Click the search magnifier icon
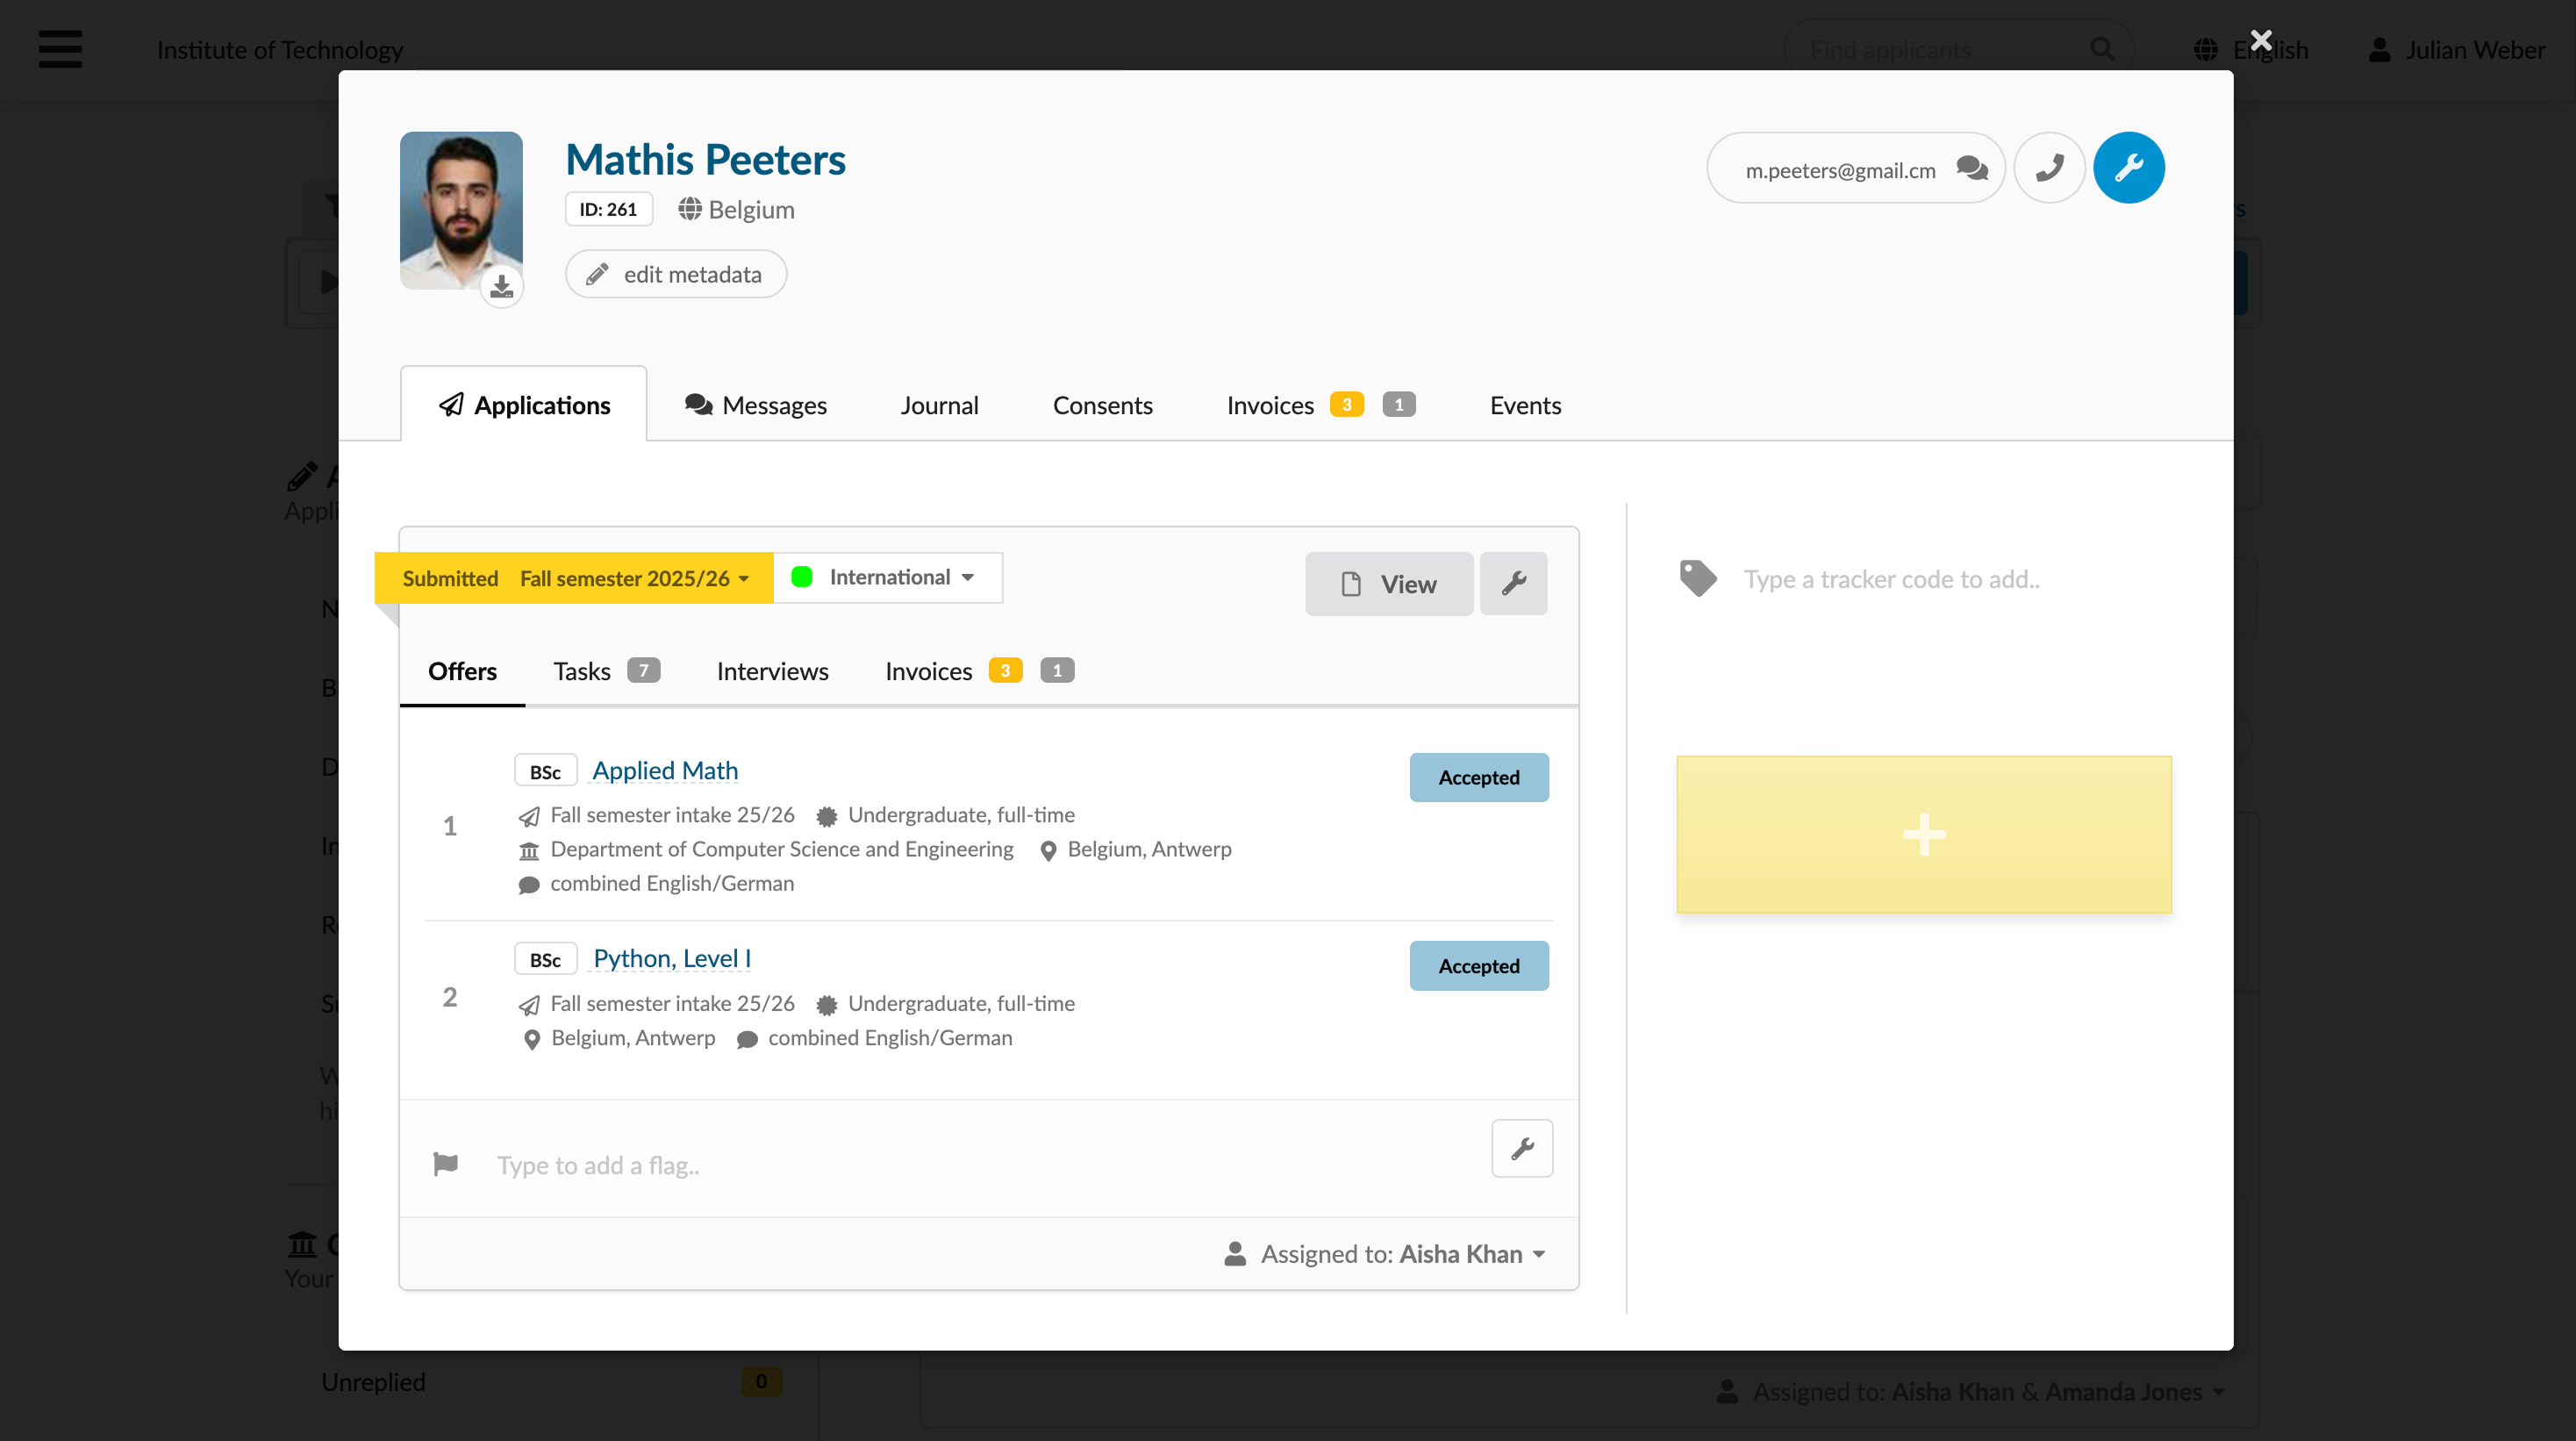The width and height of the screenshot is (2576, 1441). click(x=2102, y=49)
